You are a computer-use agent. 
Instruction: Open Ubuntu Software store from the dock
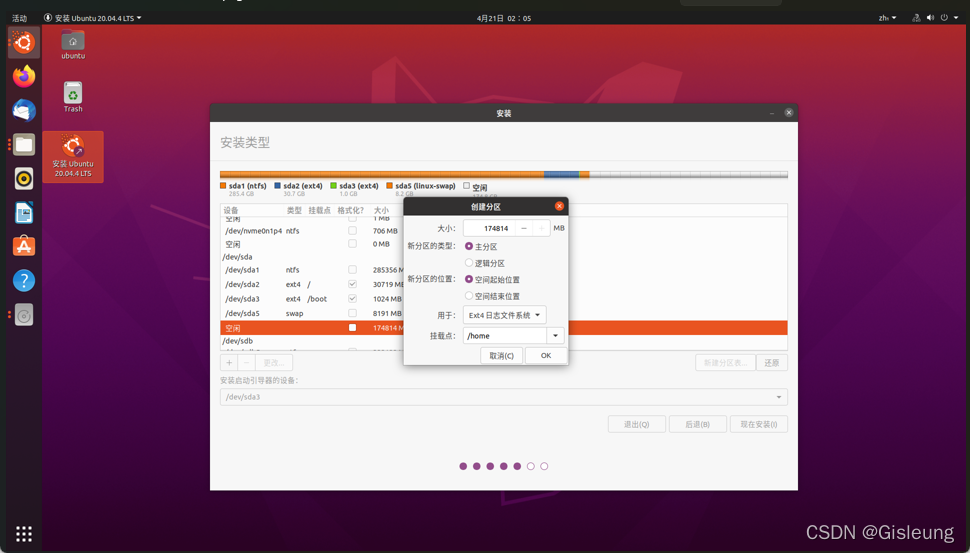(24, 246)
